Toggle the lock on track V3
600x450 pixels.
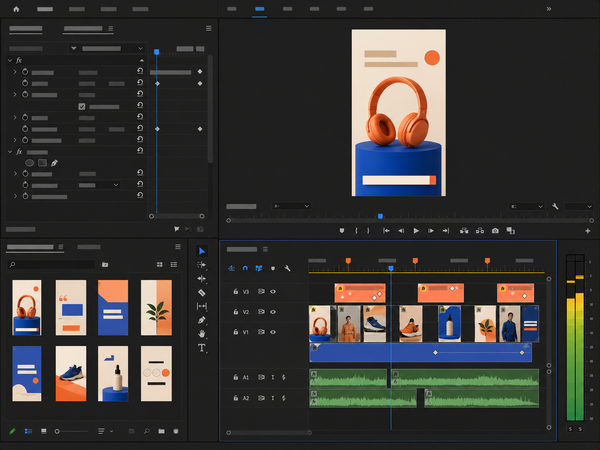236,292
